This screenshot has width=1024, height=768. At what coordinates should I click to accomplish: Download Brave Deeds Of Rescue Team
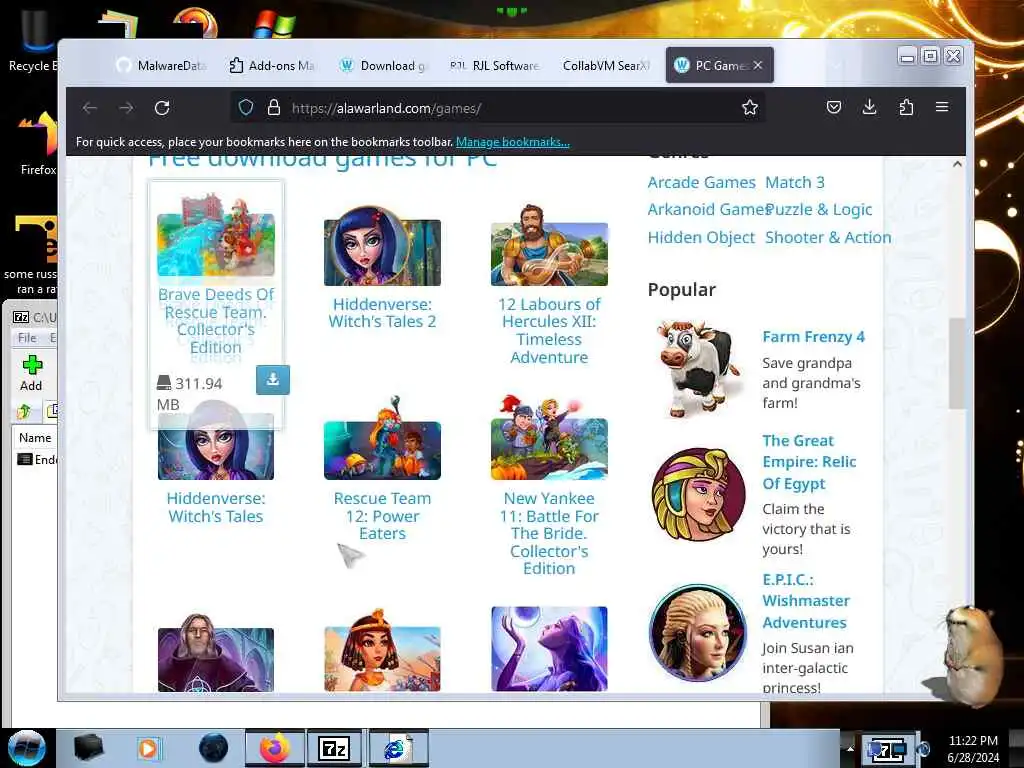click(273, 379)
